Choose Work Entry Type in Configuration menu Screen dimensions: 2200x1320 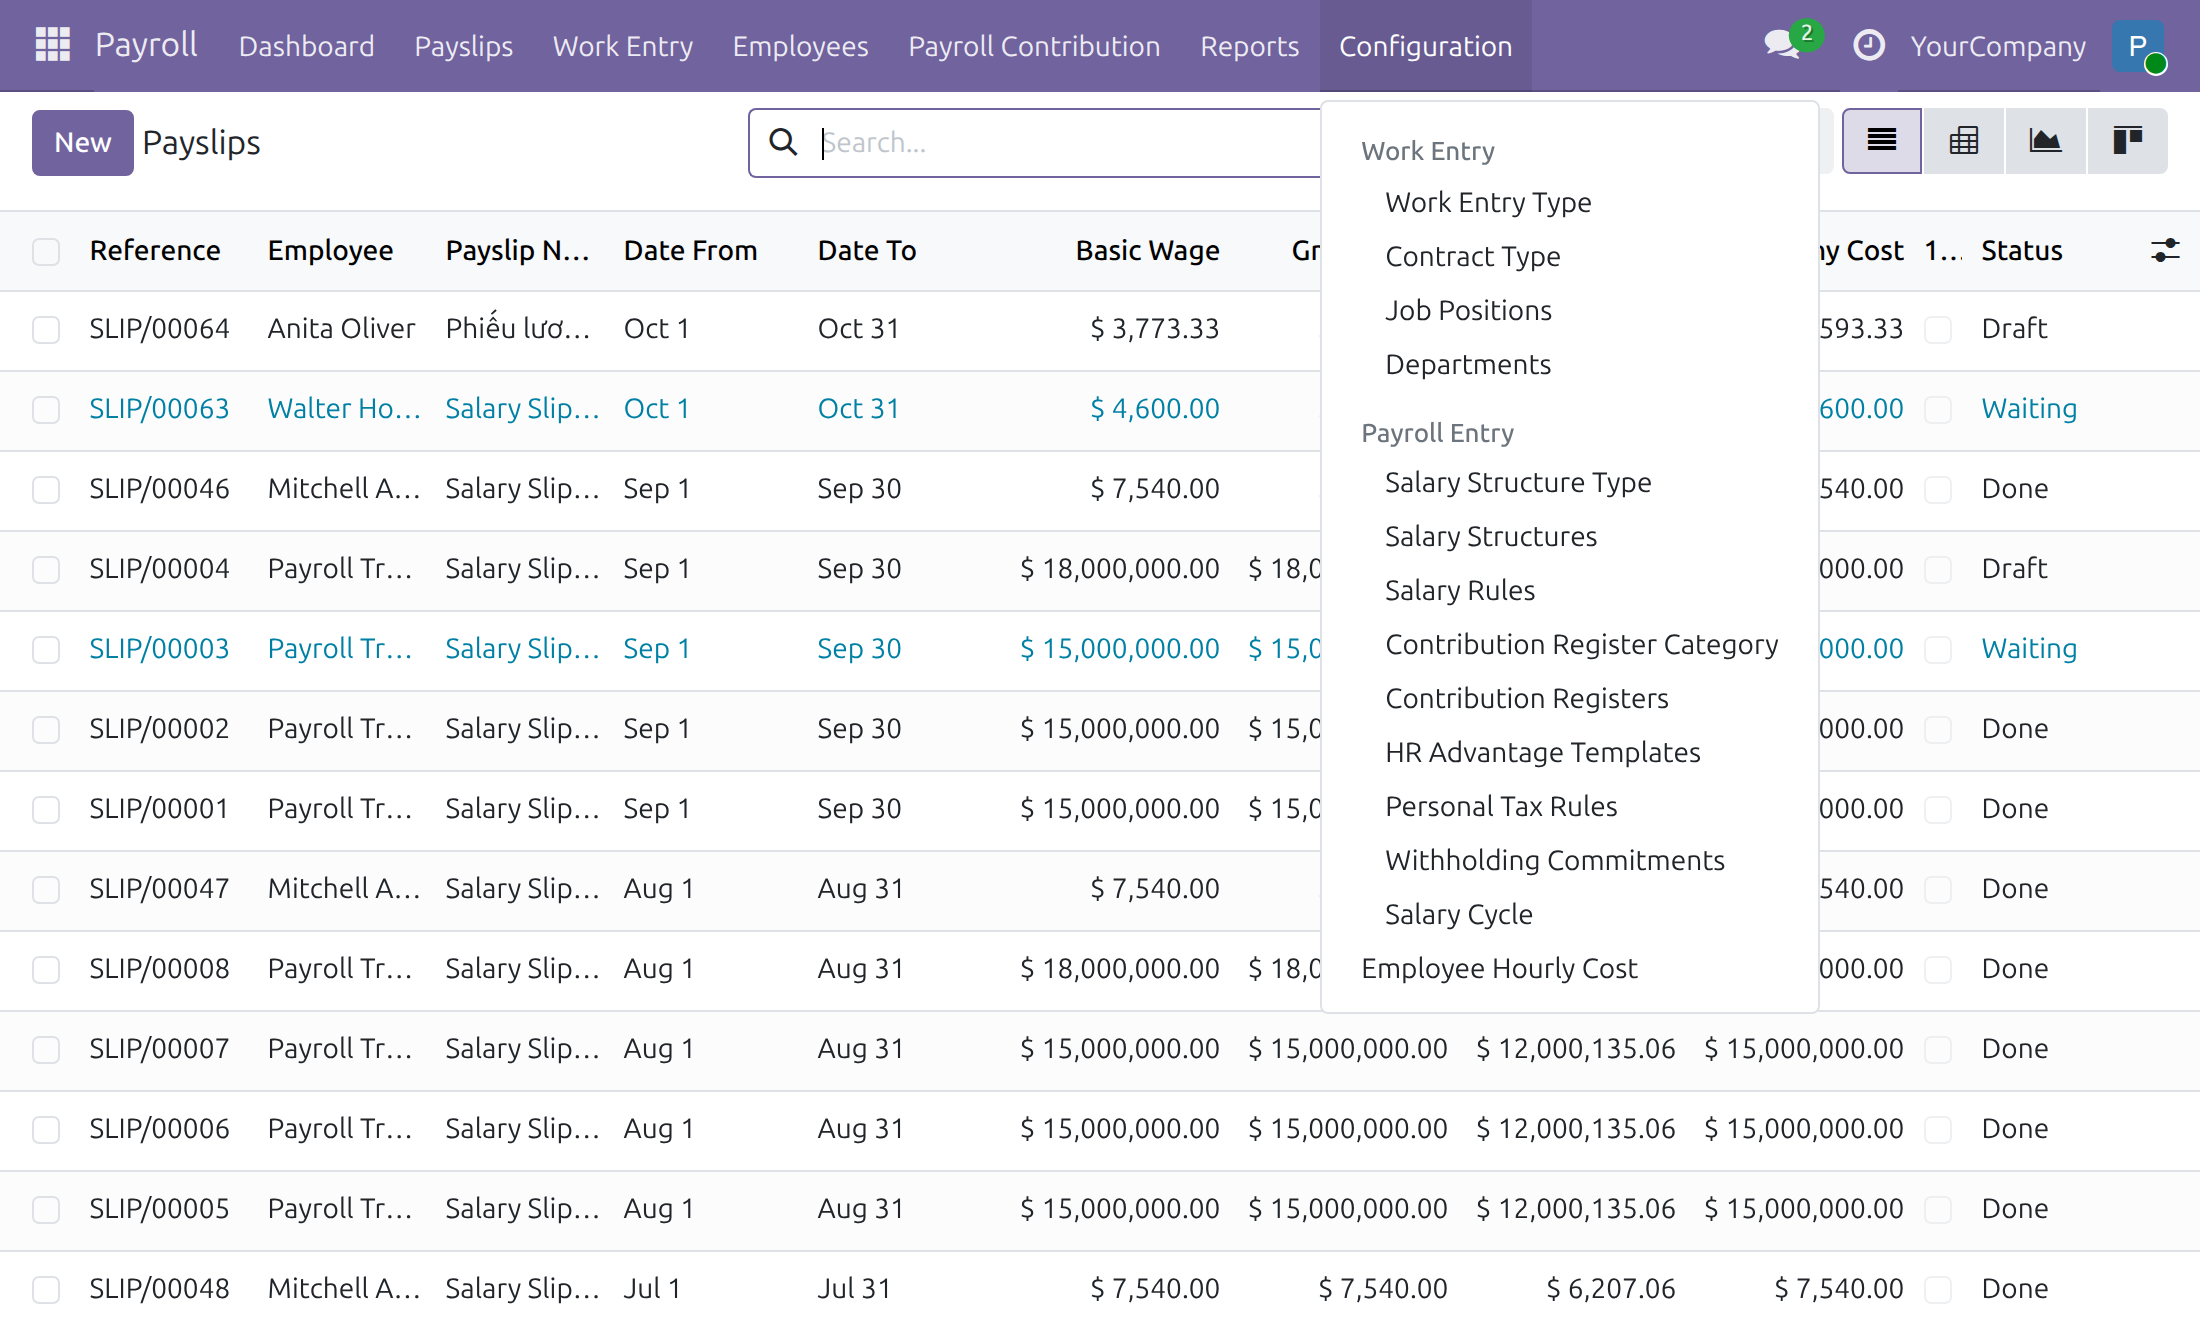[1488, 202]
